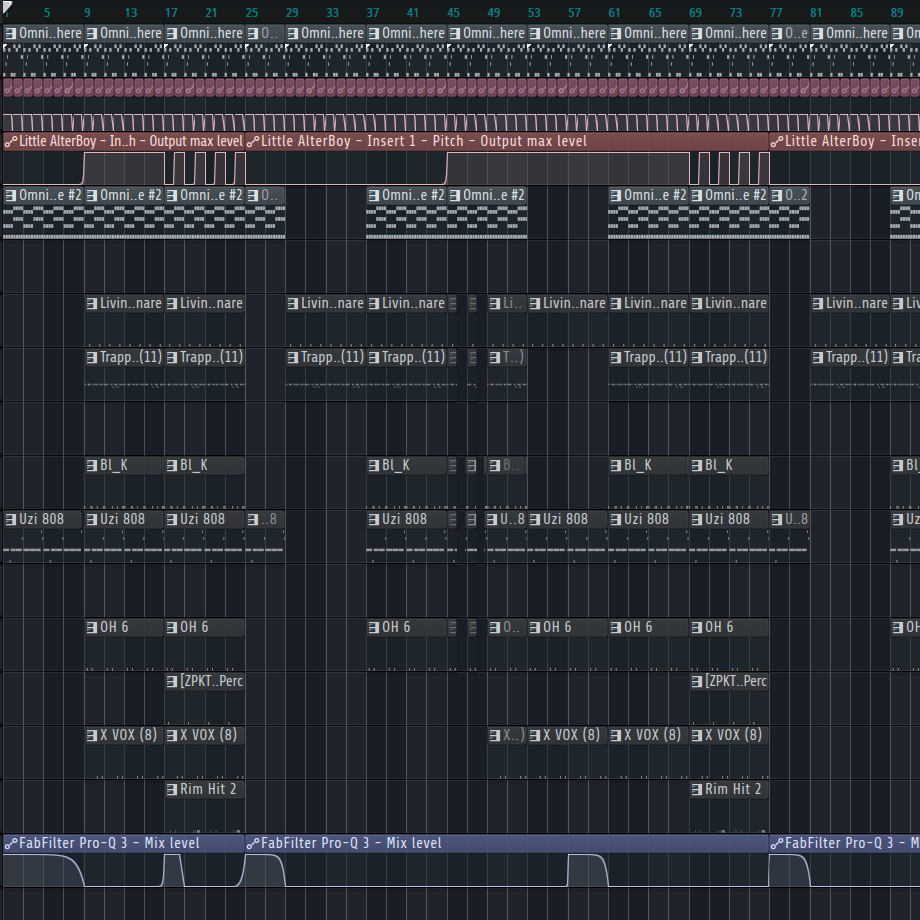Click the Omni..here clip icon at bar 53
This screenshot has width=920, height=920.
tap(535, 33)
